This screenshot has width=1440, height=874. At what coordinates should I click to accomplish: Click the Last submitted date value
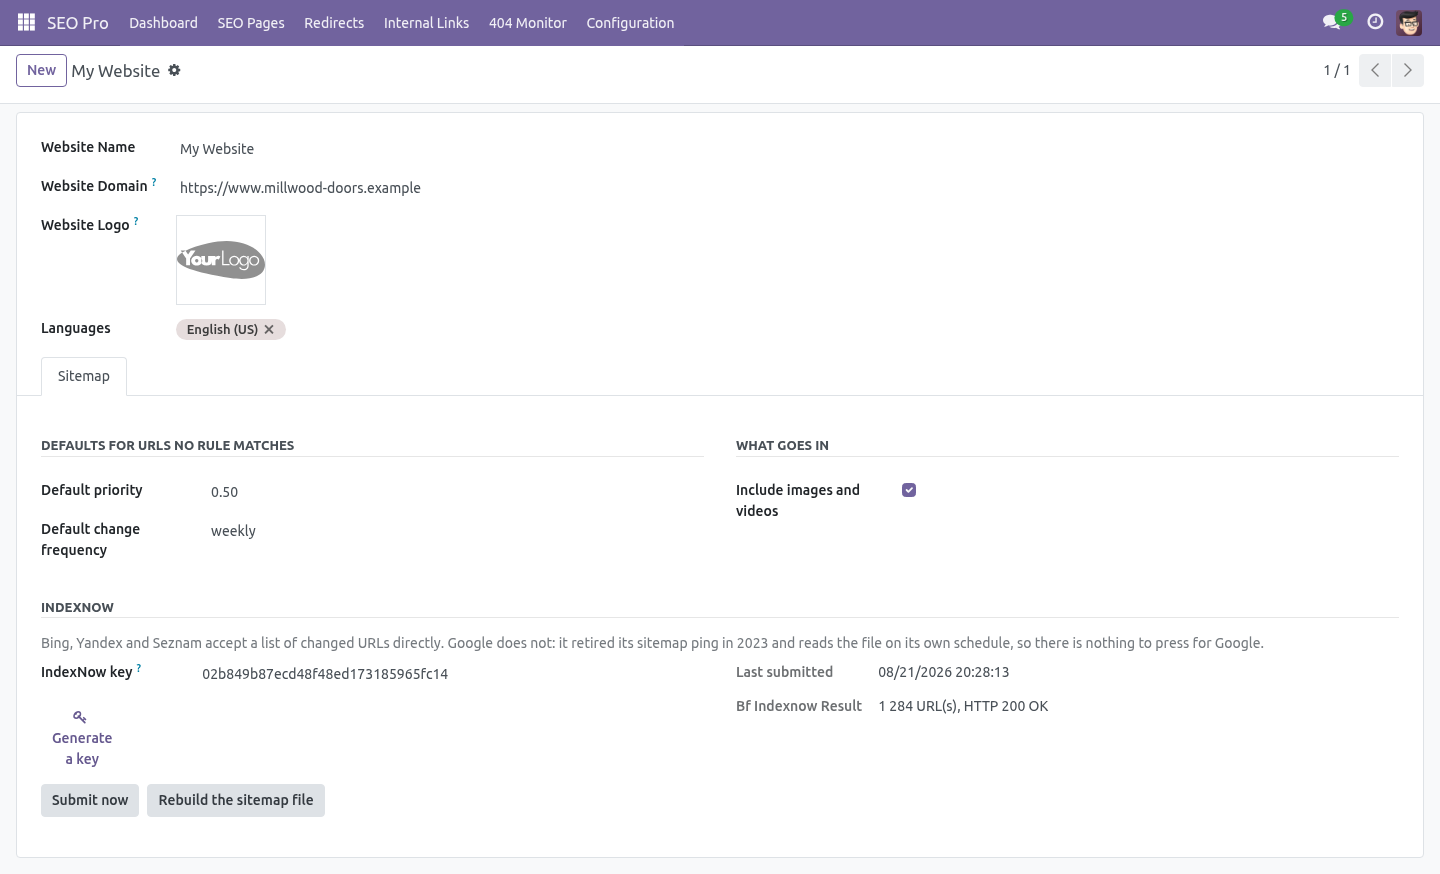coord(944,672)
